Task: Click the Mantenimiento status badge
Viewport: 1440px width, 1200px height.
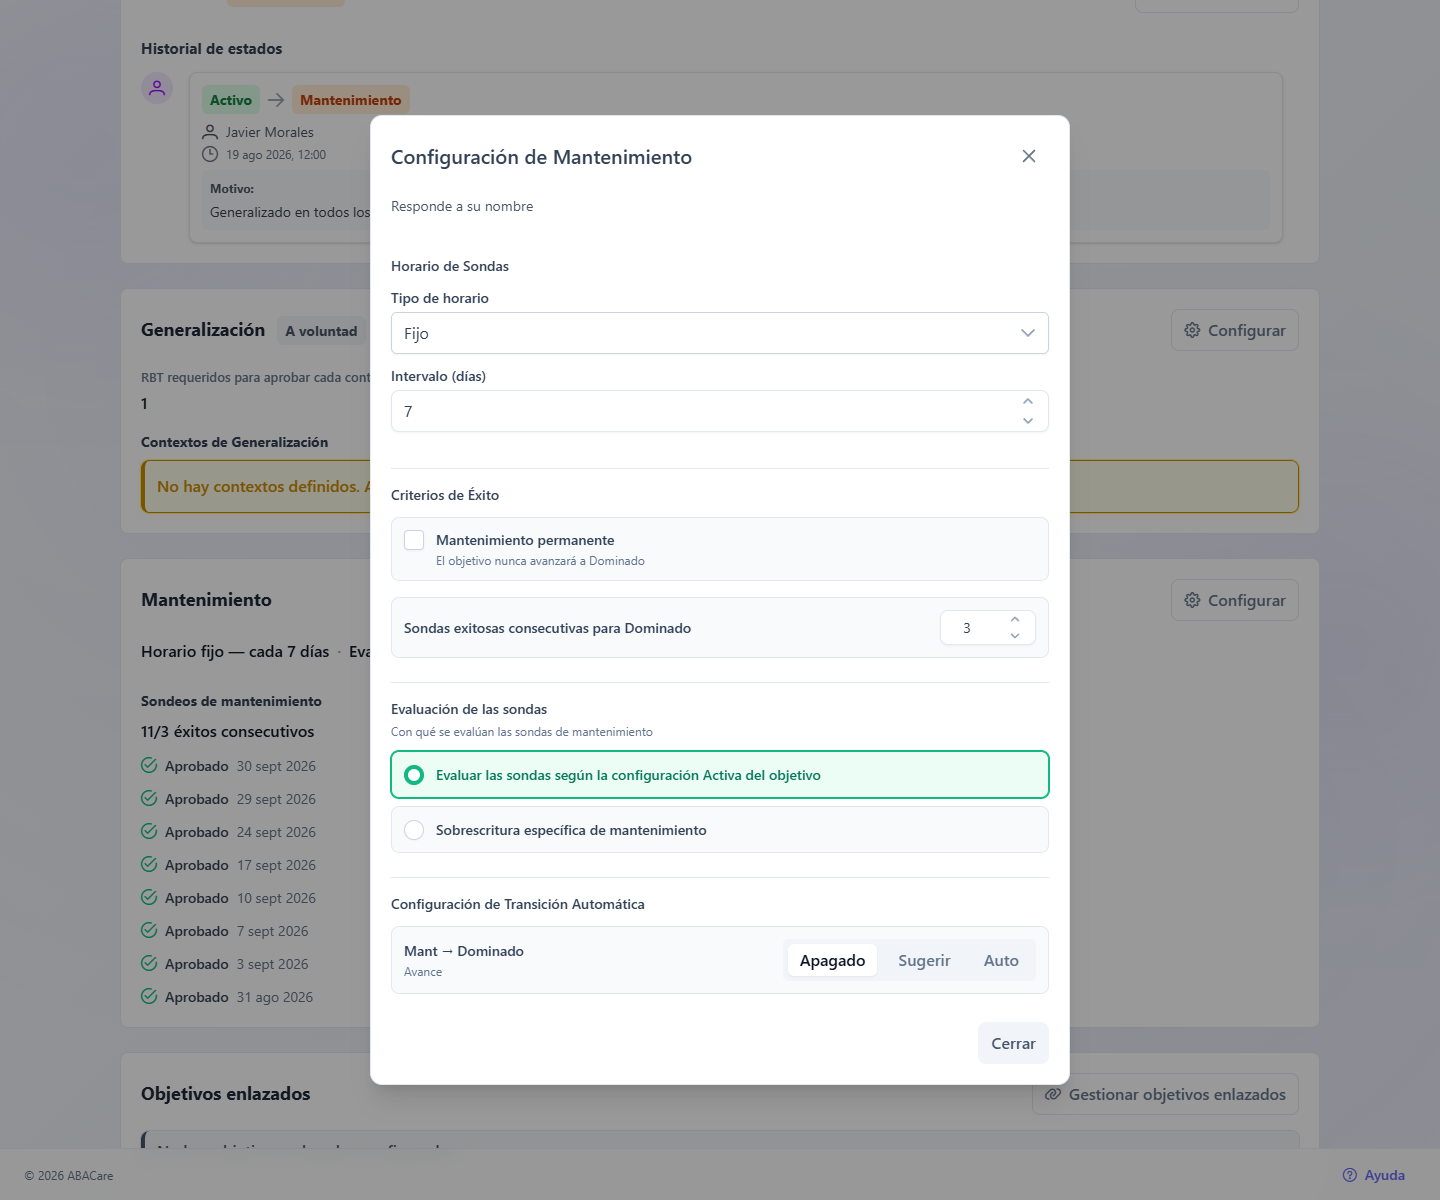Action: 351,100
